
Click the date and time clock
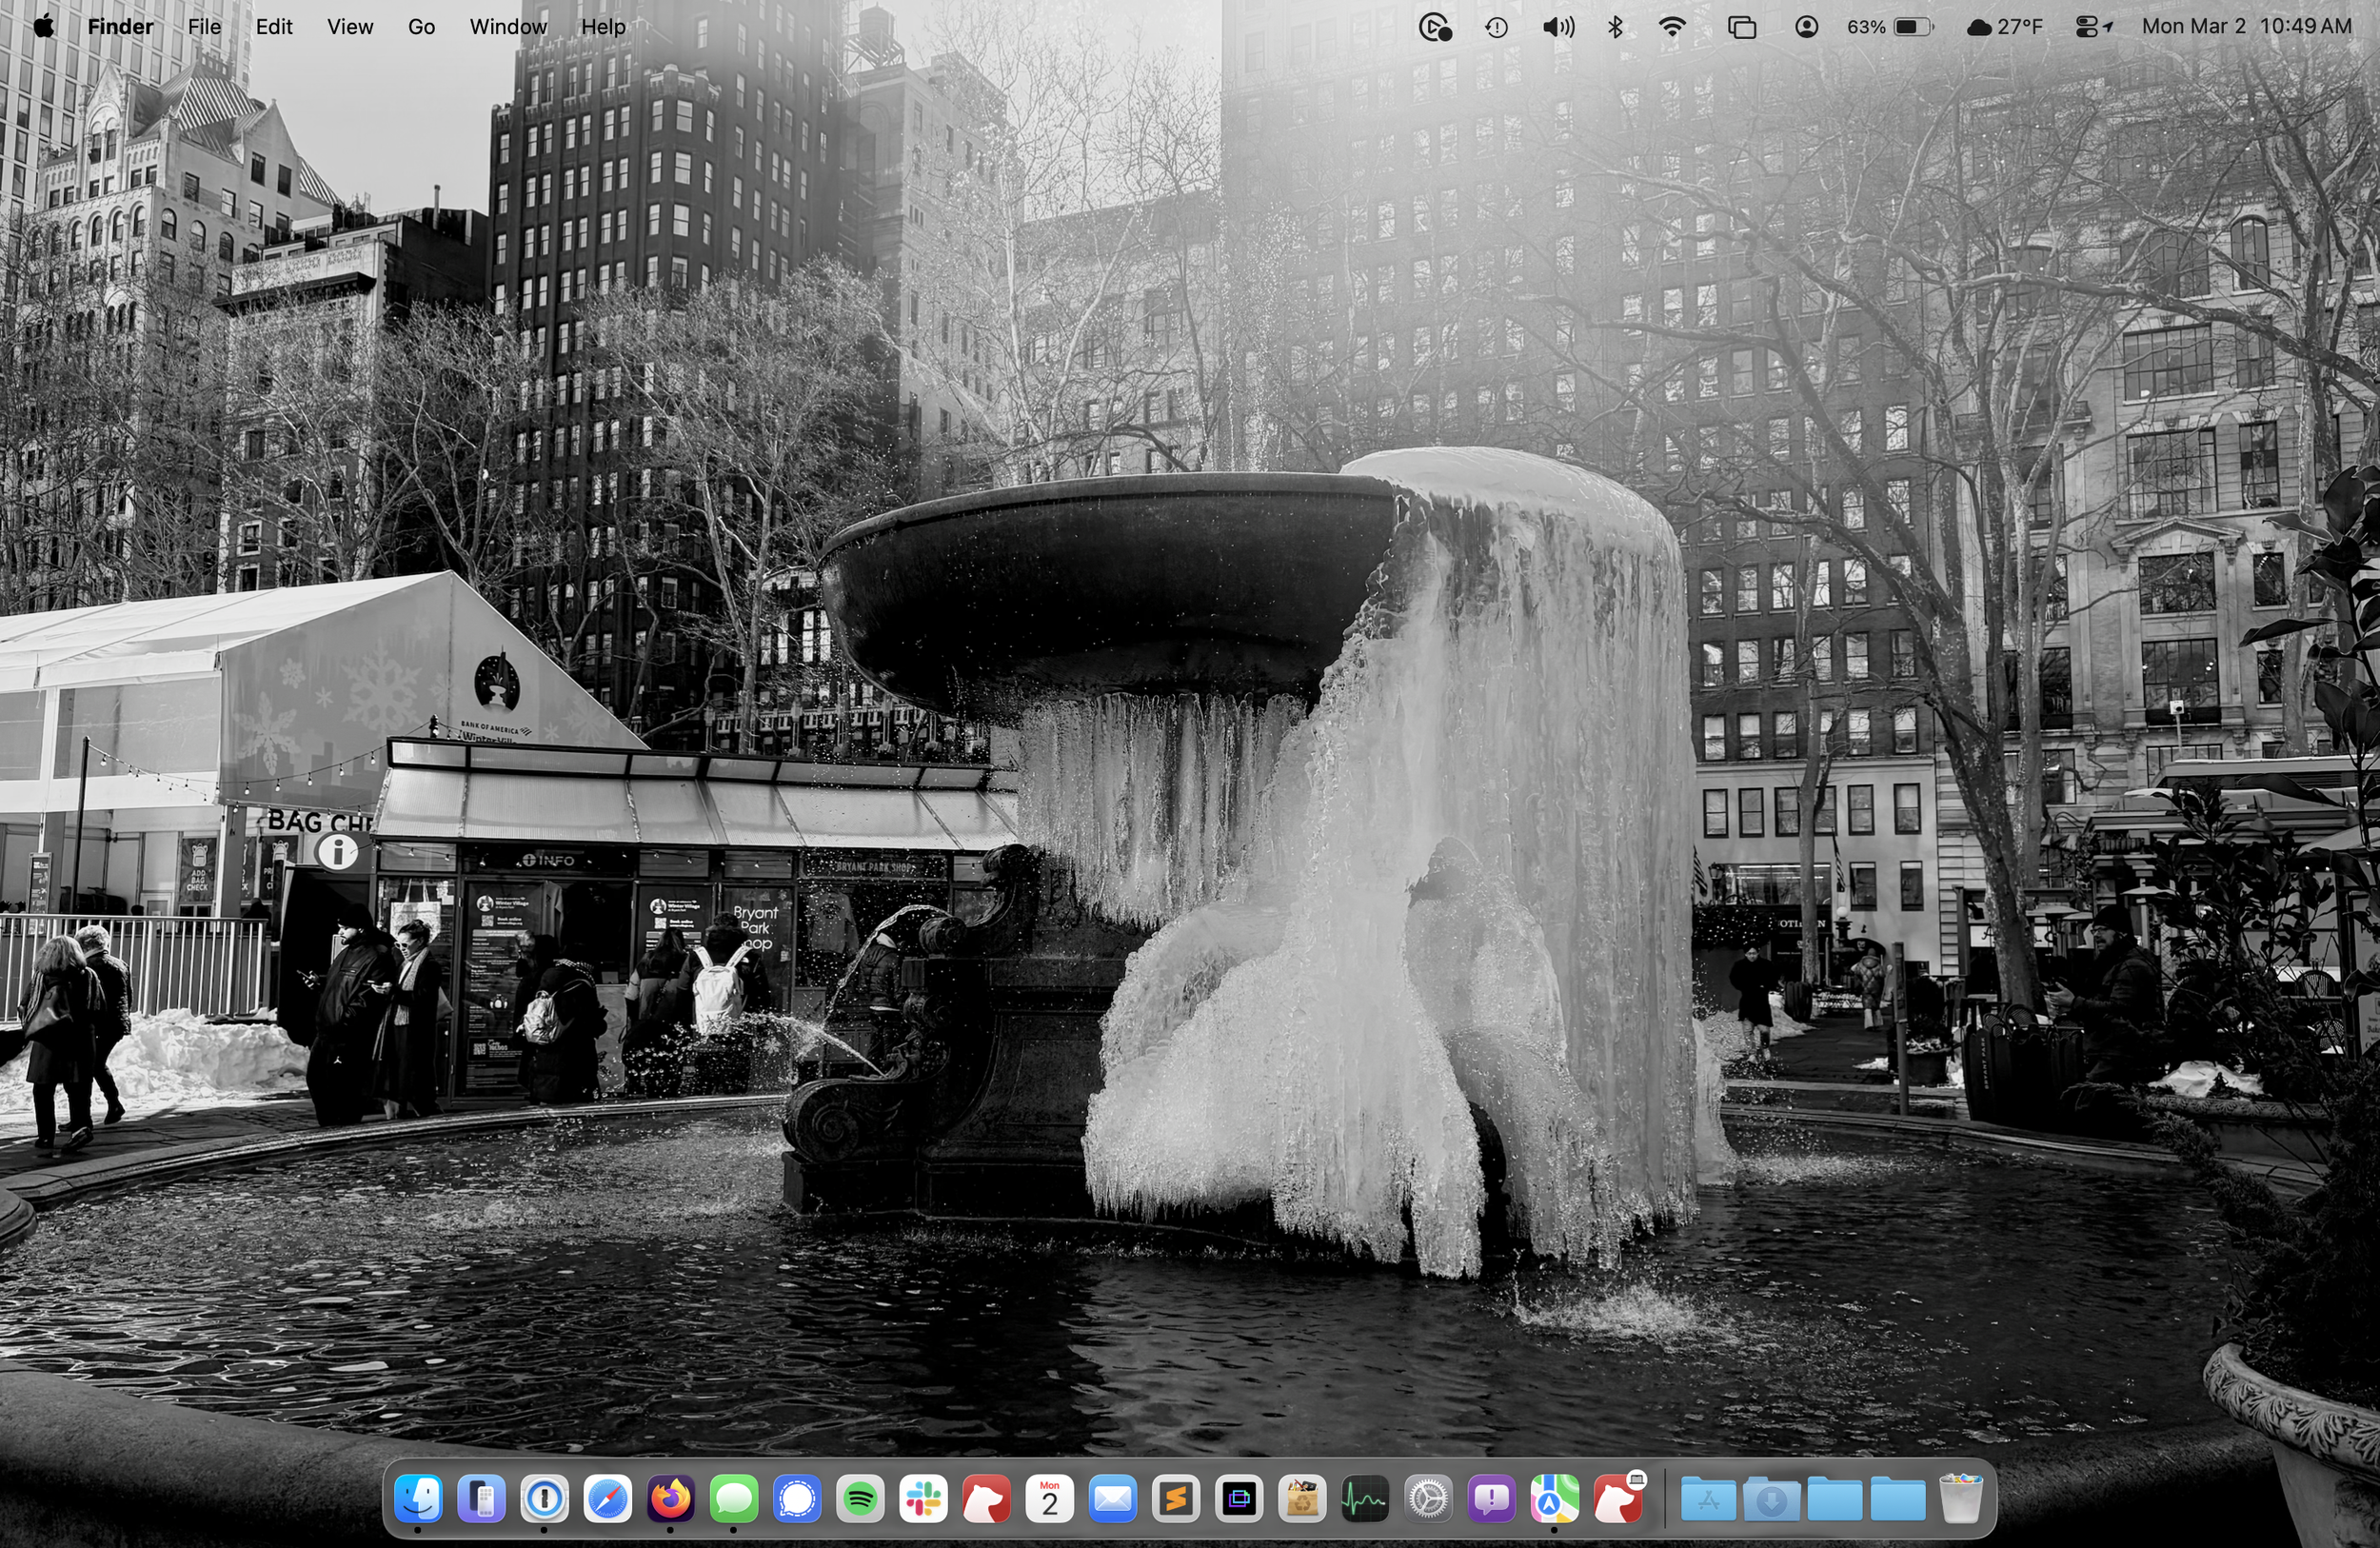2246,27
